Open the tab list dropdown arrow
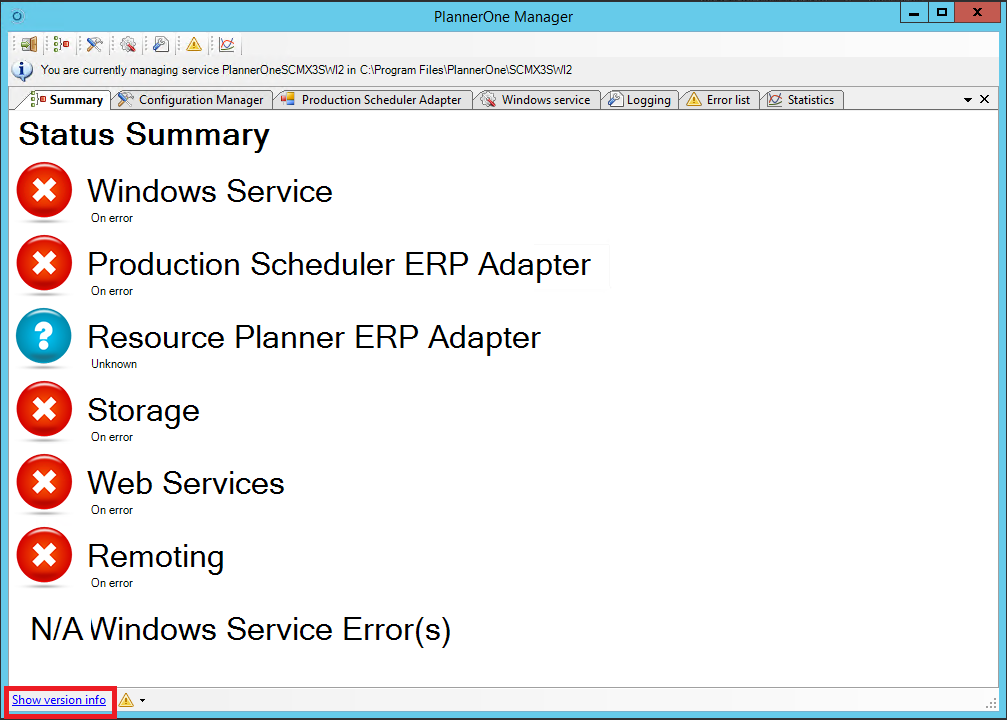Viewport: 1007px width, 720px height. click(x=968, y=100)
